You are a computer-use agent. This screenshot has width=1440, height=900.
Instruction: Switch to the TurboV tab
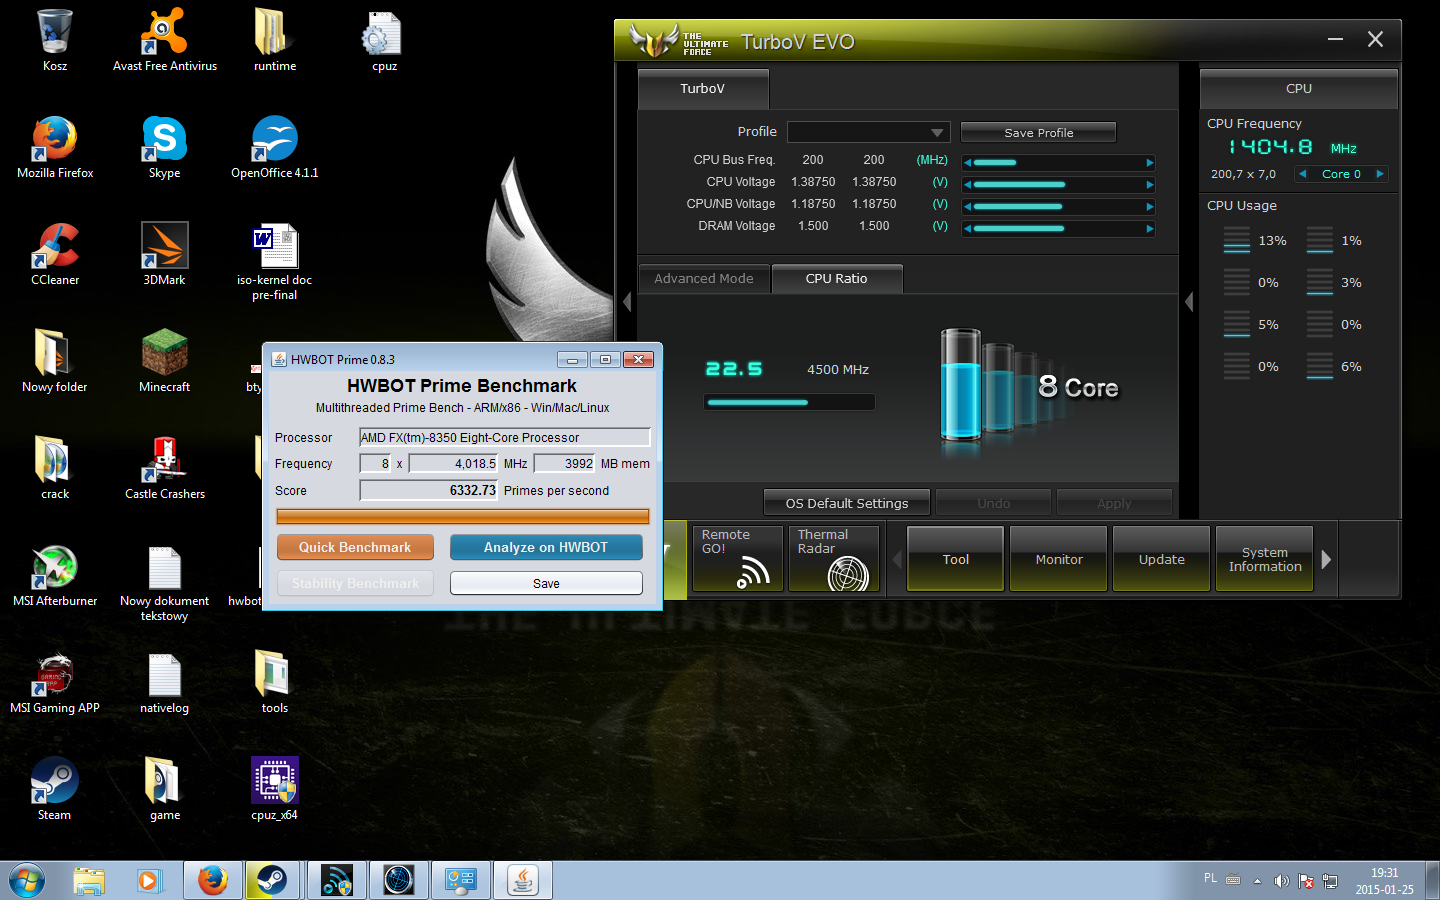(703, 89)
